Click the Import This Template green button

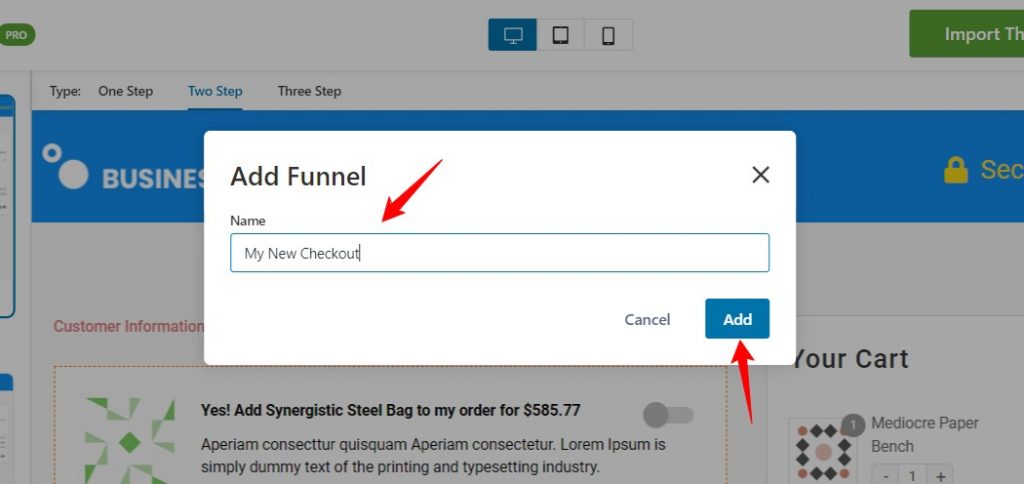[967, 34]
